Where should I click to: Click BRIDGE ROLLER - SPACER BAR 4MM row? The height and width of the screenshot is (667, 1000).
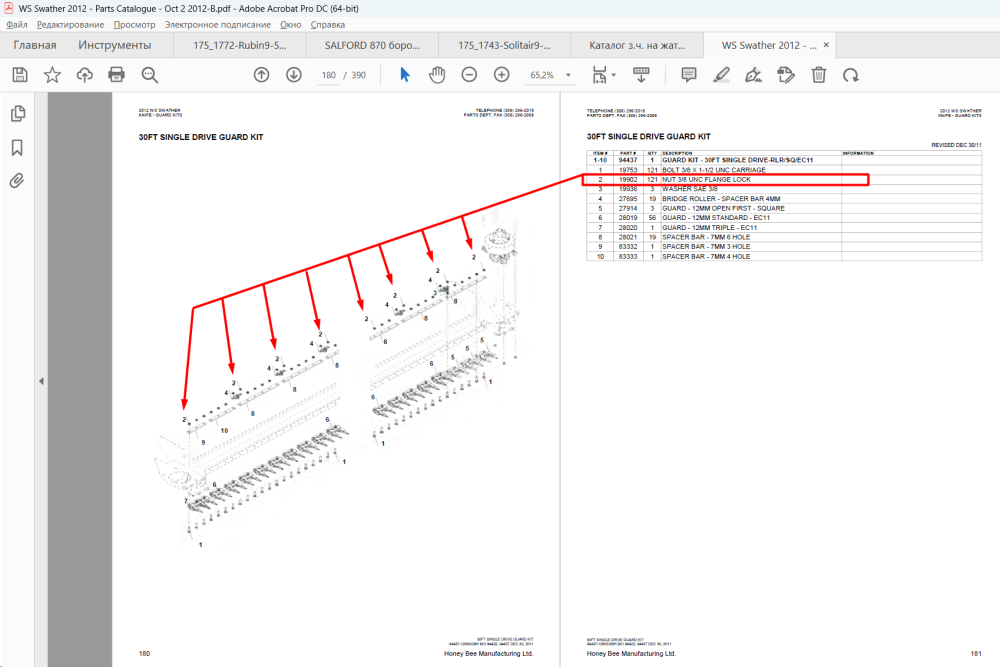pos(784,199)
